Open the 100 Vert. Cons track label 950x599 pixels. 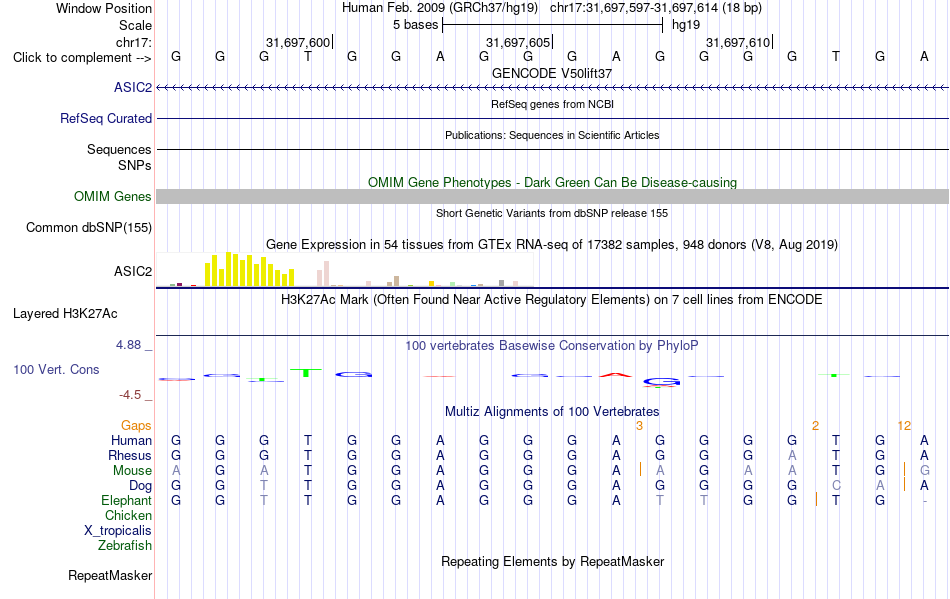(x=56, y=369)
